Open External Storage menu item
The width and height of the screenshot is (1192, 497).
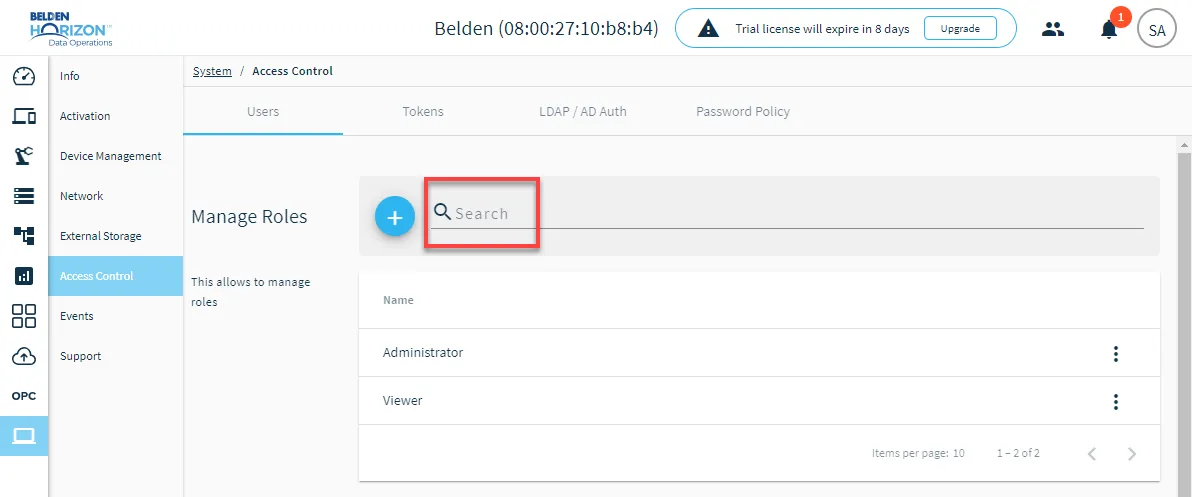[x=116, y=236]
